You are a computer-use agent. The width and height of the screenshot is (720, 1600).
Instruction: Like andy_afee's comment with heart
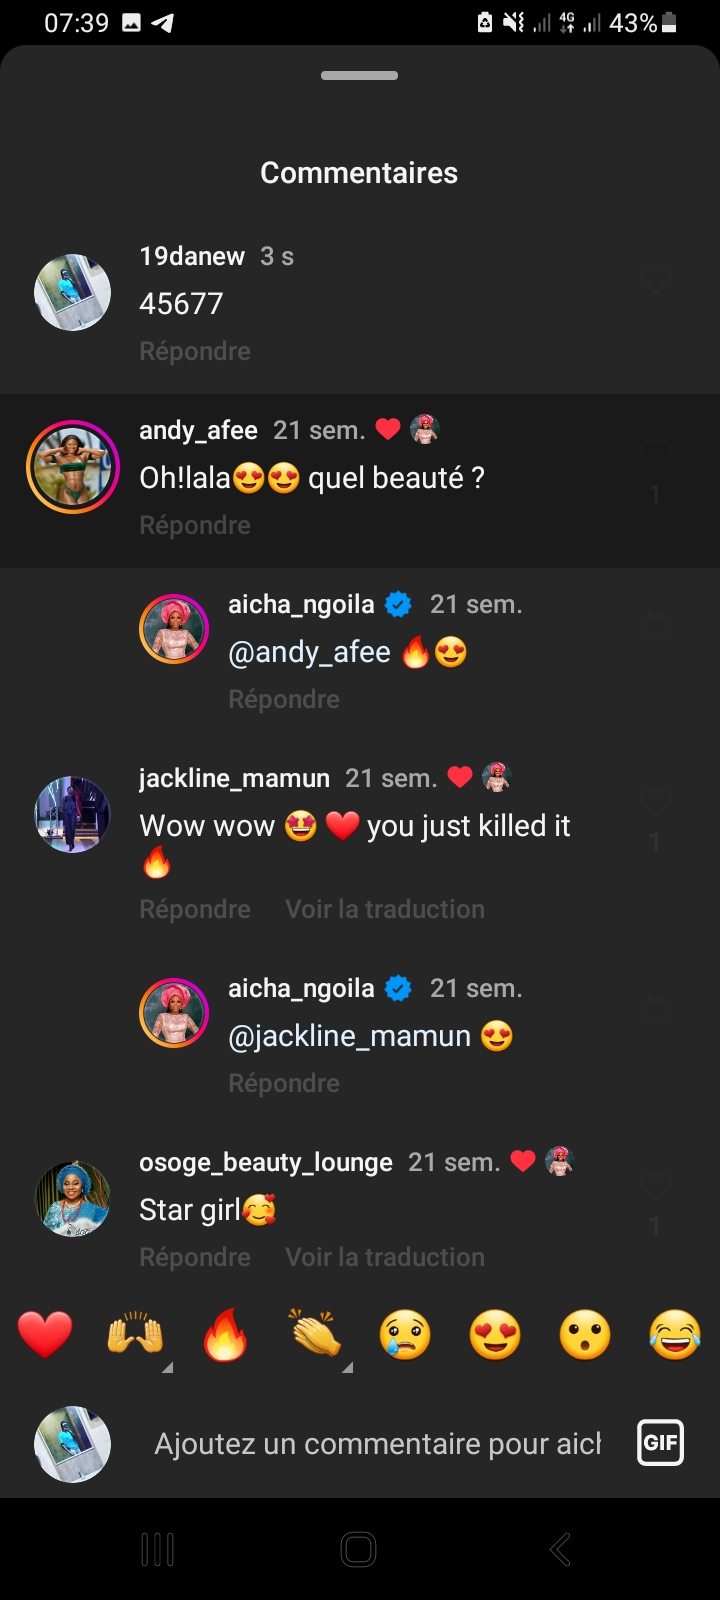click(655, 455)
